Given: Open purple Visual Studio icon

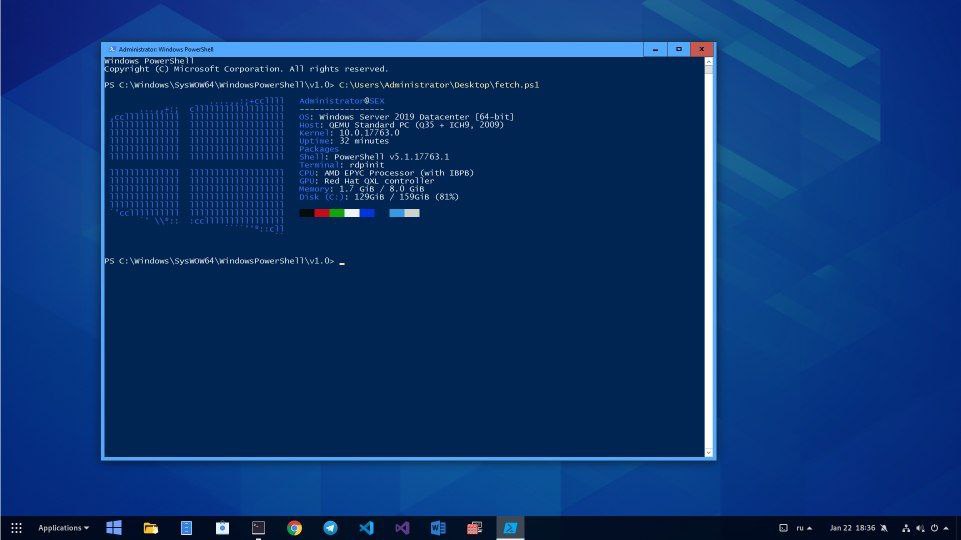Looking at the screenshot, I should point(402,528).
